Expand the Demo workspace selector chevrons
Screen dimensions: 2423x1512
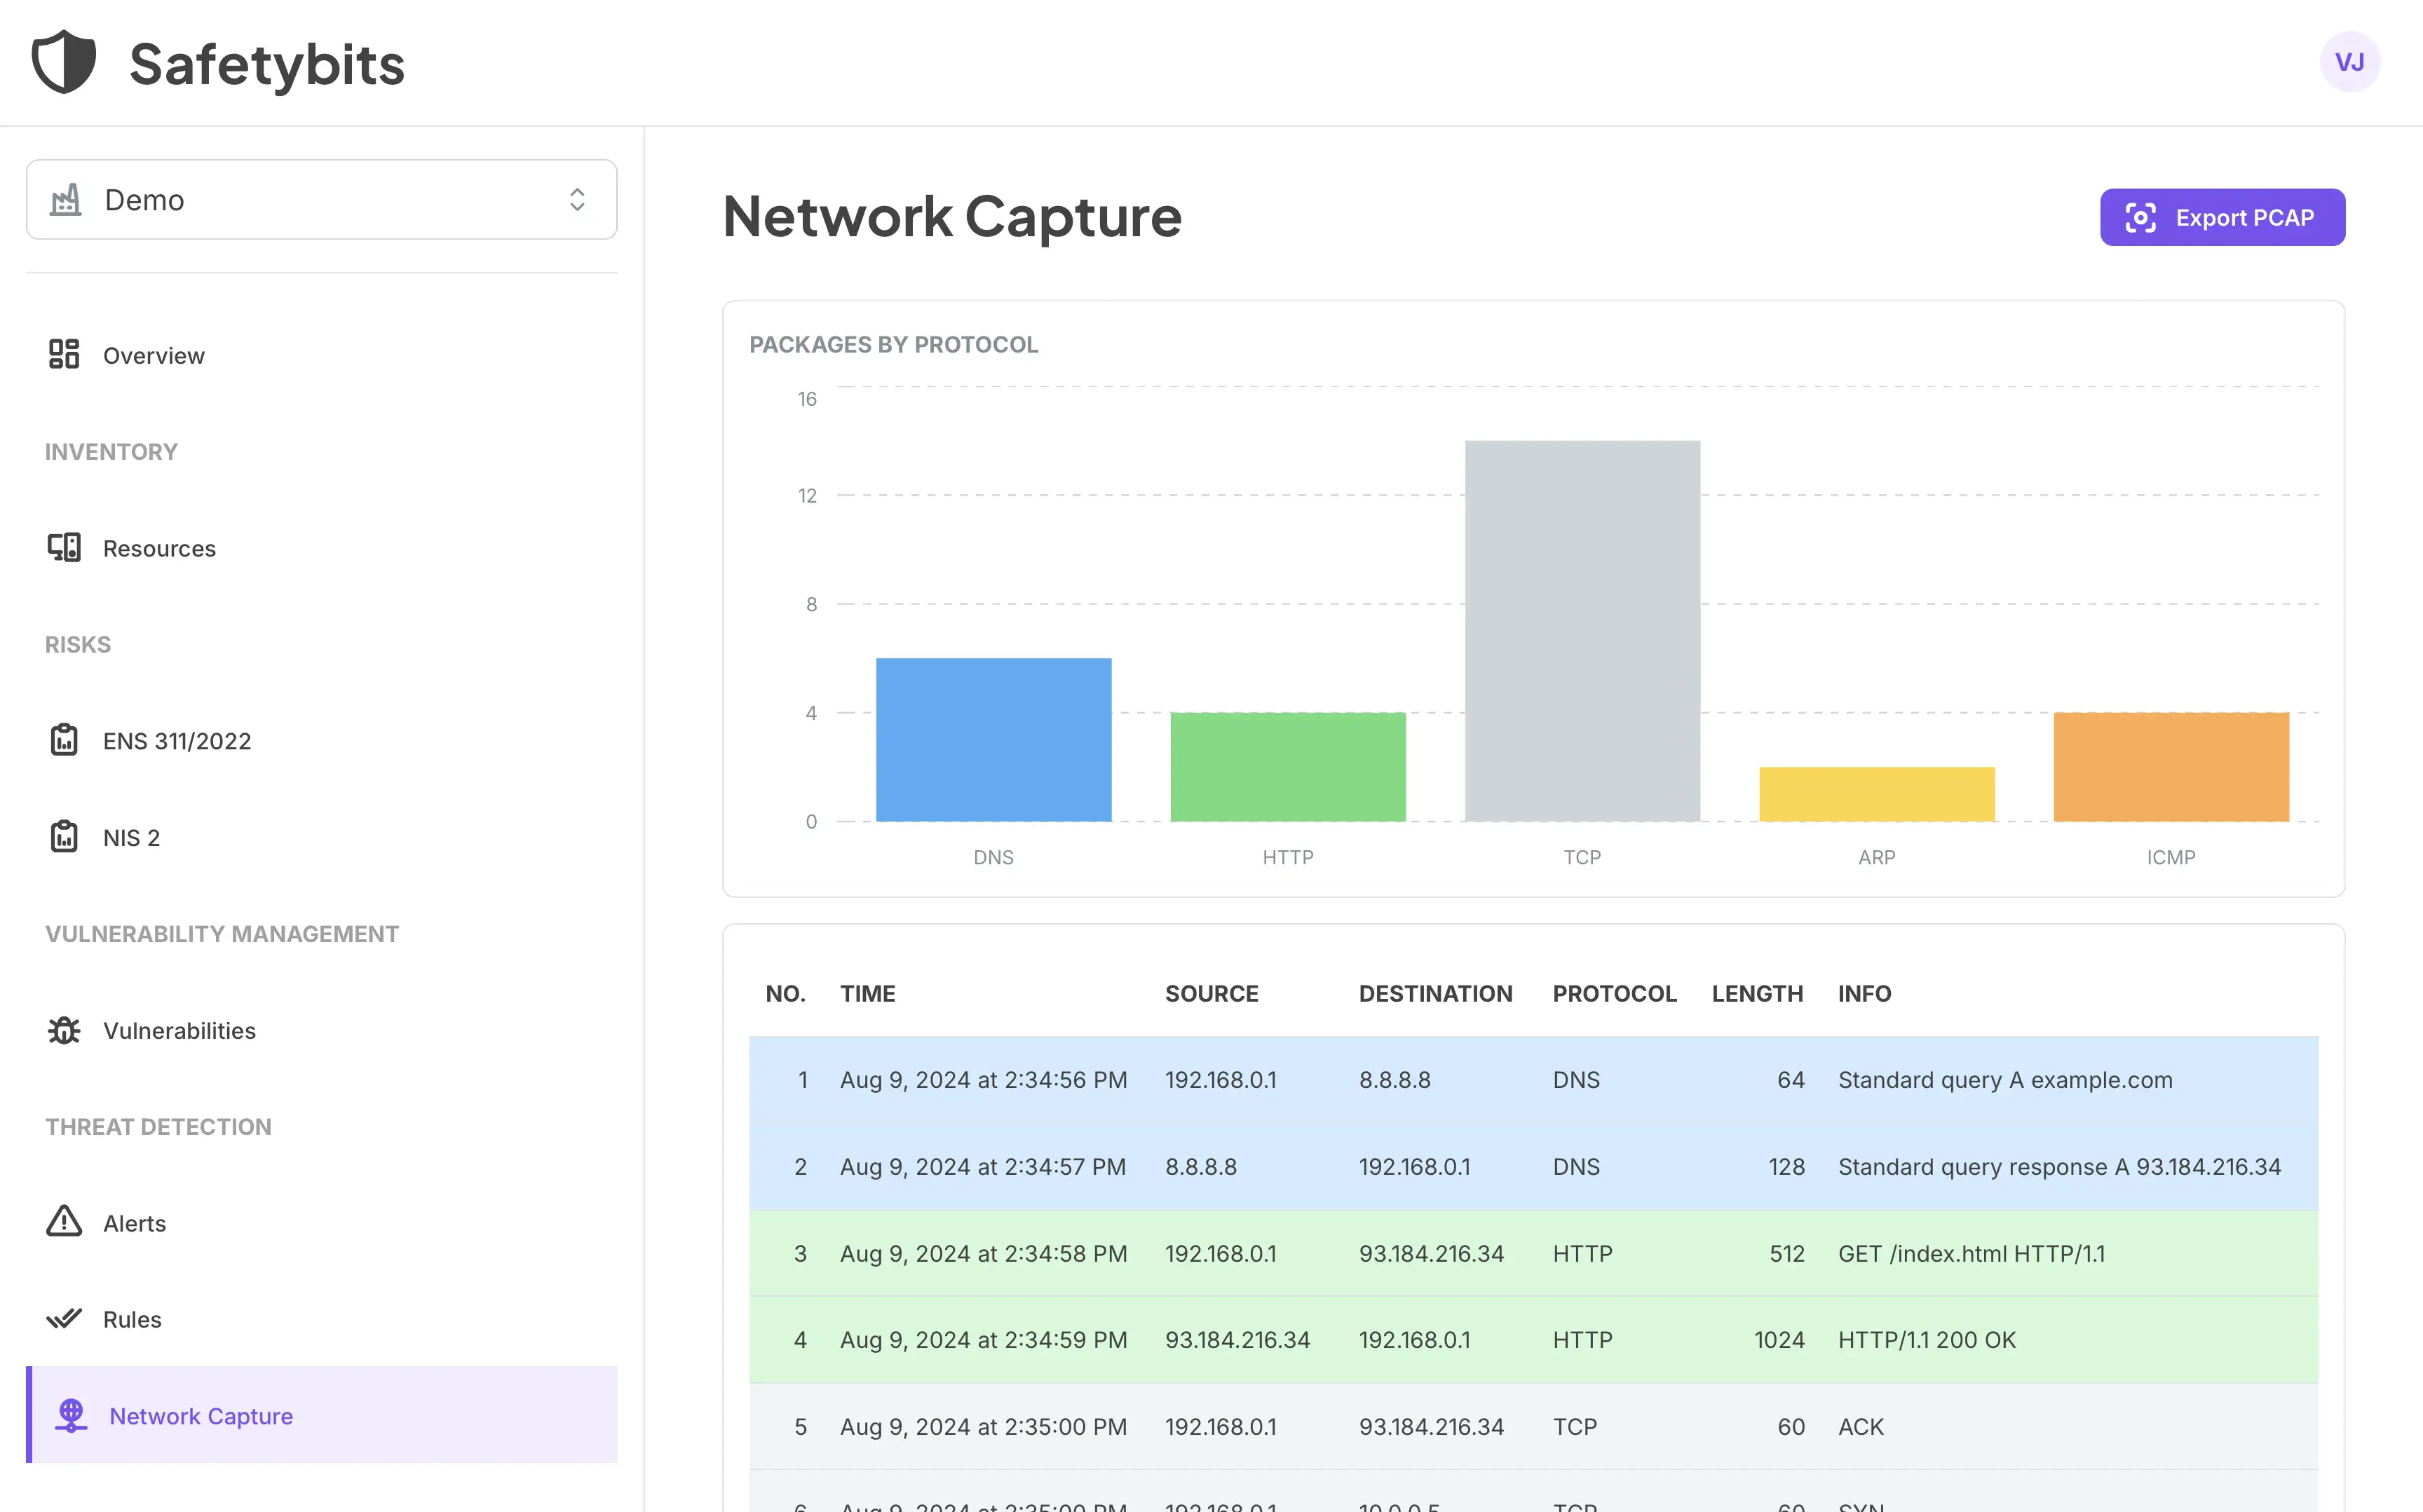tap(577, 200)
